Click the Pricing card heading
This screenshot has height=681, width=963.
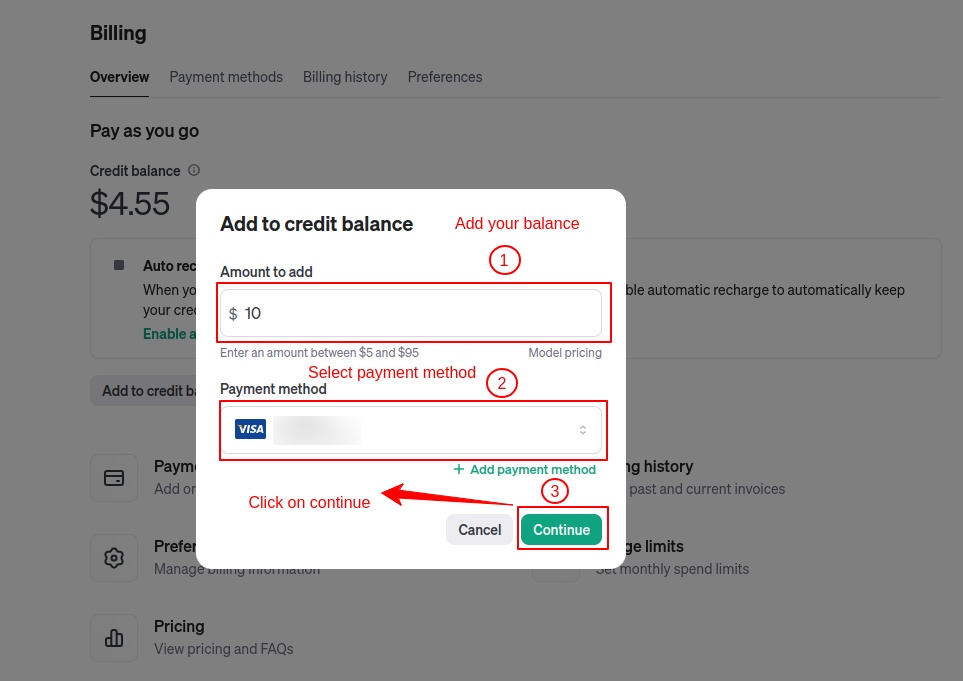(x=179, y=626)
